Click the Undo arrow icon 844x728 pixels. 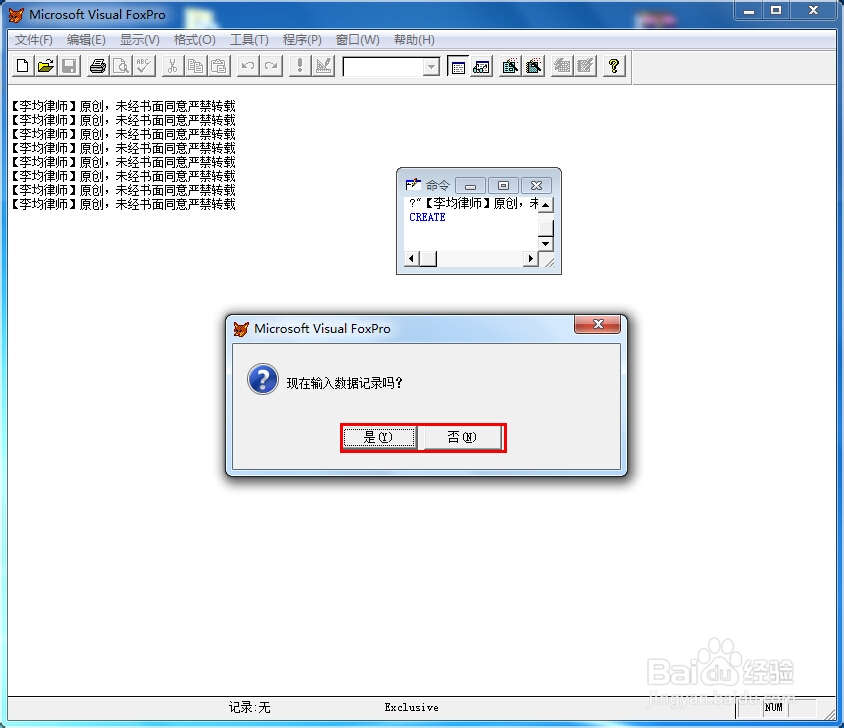[248, 66]
